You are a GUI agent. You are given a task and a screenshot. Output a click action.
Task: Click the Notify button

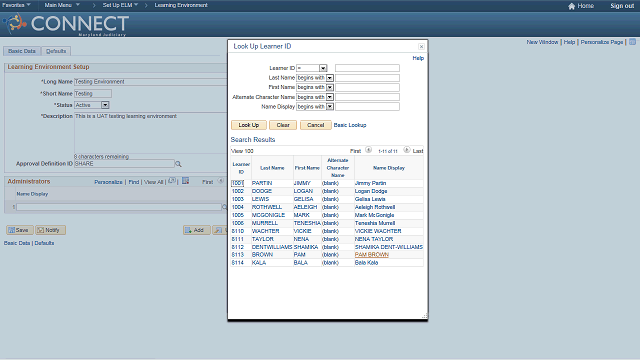click(50, 230)
